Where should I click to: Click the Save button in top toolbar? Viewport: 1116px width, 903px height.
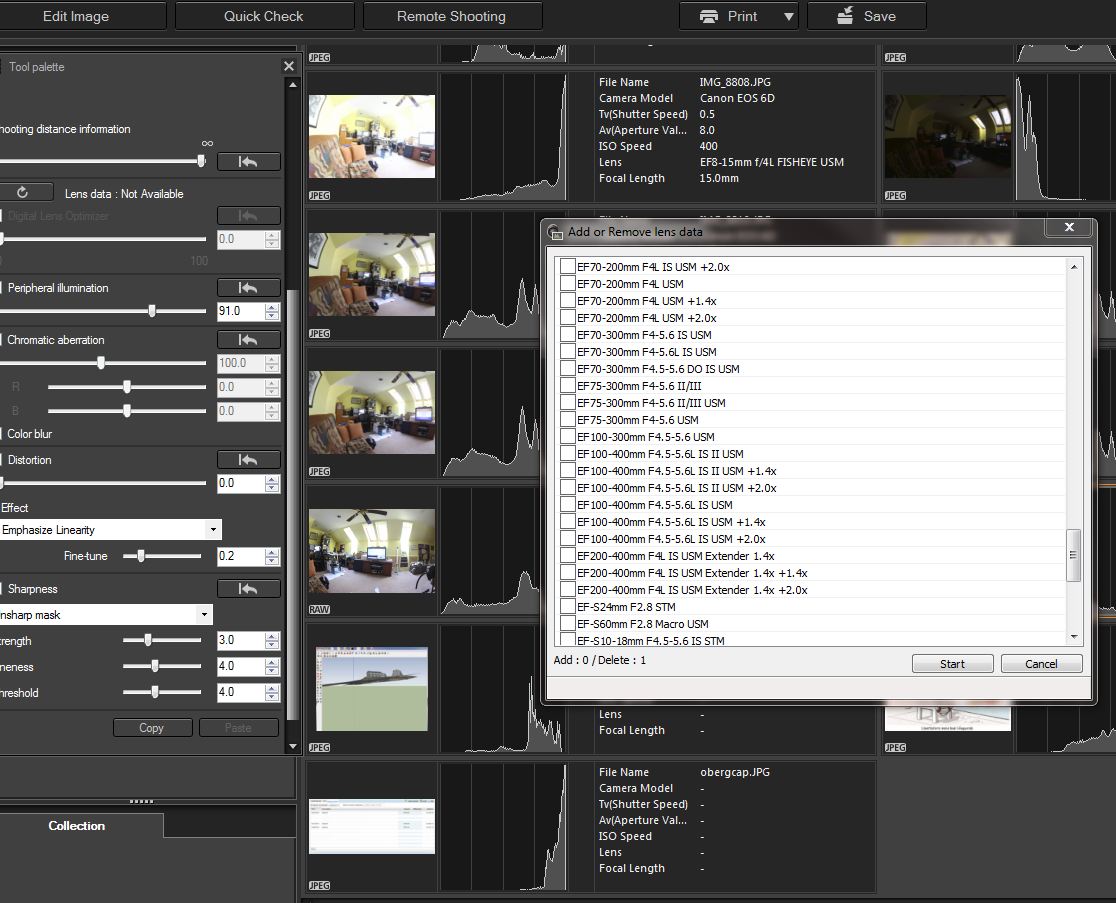click(866, 16)
